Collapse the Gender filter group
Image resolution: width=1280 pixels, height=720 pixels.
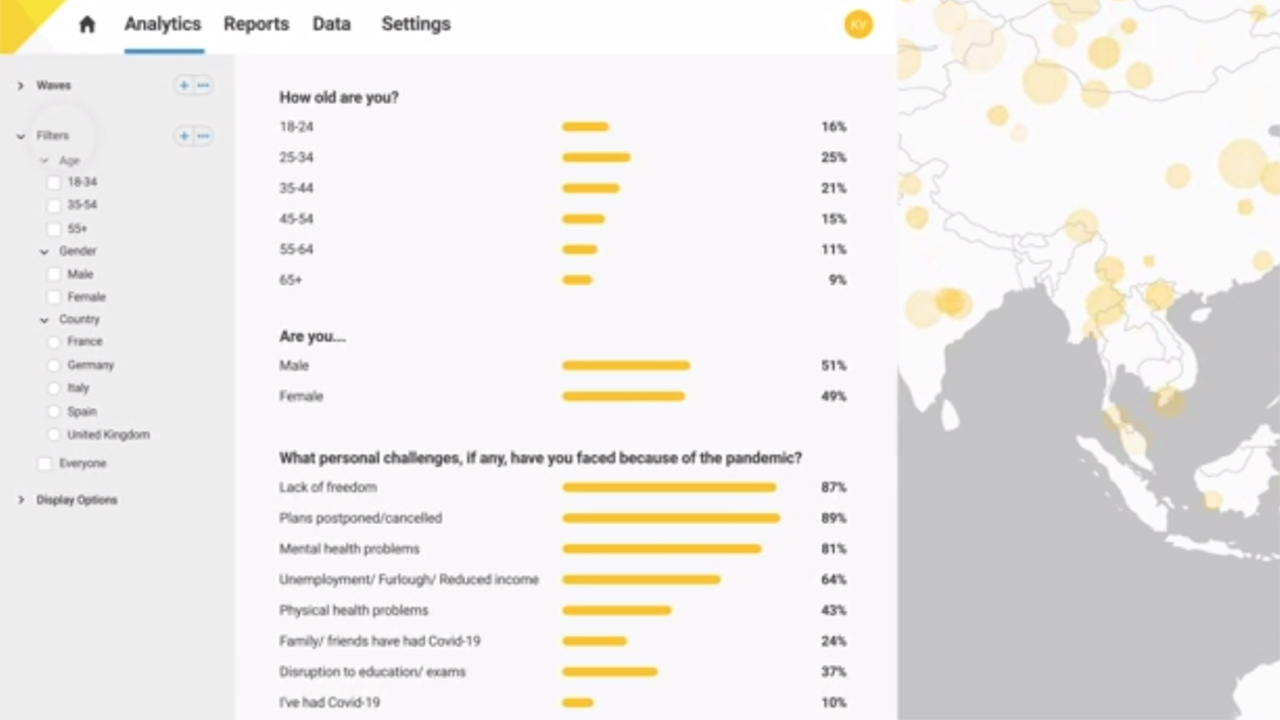click(x=44, y=252)
